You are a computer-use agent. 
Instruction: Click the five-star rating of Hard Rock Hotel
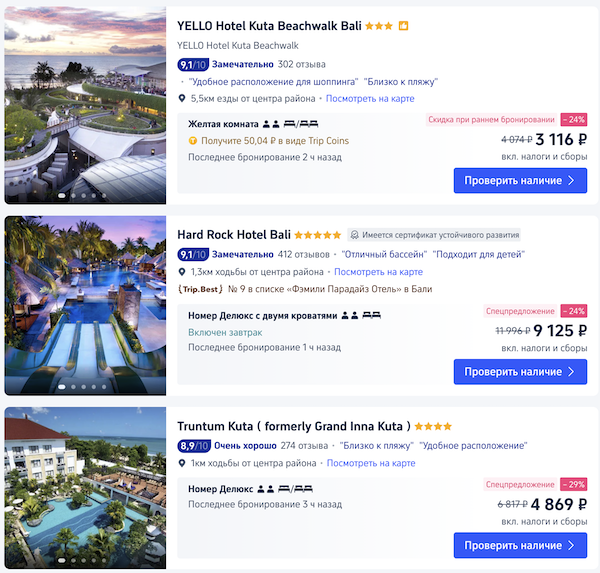(x=318, y=235)
